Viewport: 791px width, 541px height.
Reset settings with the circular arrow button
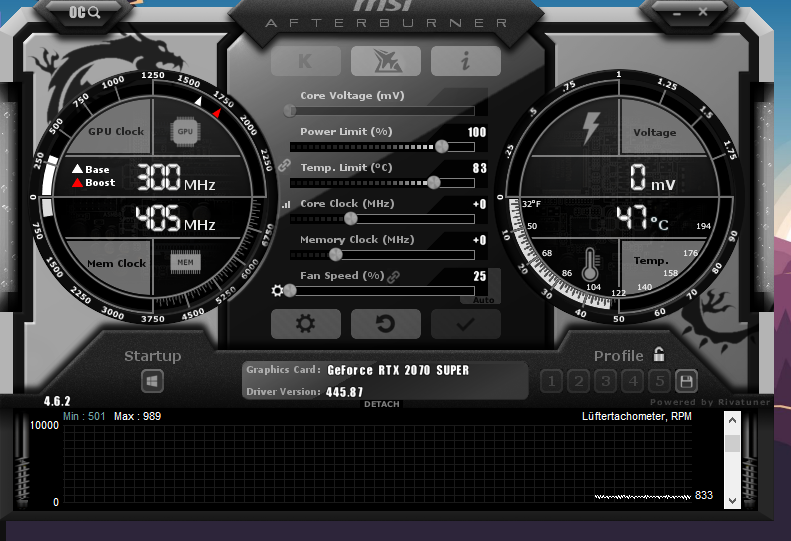(x=386, y=323)
